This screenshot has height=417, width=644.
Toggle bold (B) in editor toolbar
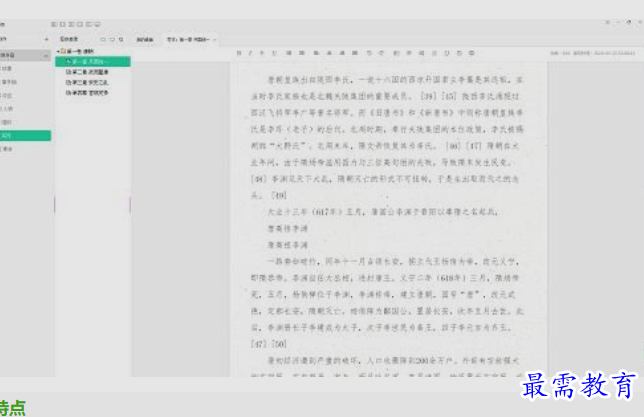tap(239, 53)
